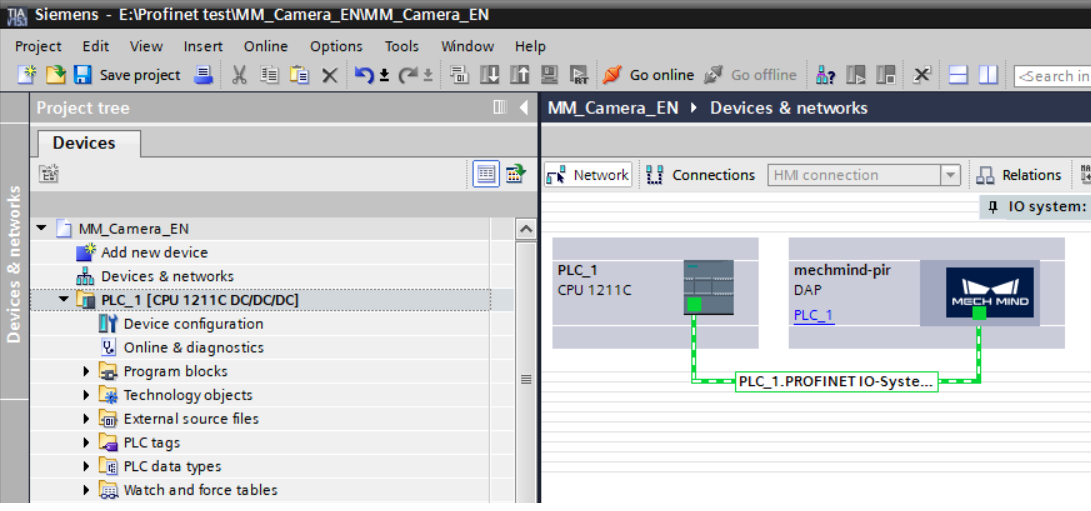
Task: Click the New project icon
Action: click(x=26, y=74)
